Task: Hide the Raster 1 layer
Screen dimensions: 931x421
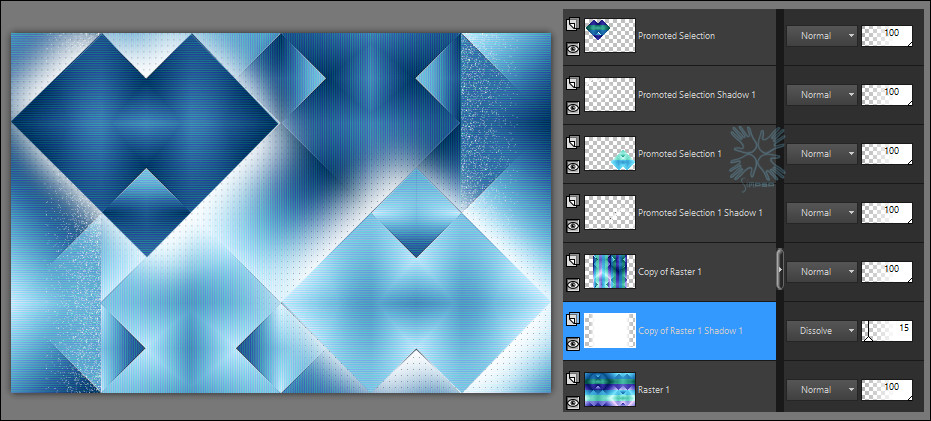Action: coord(573,401)
